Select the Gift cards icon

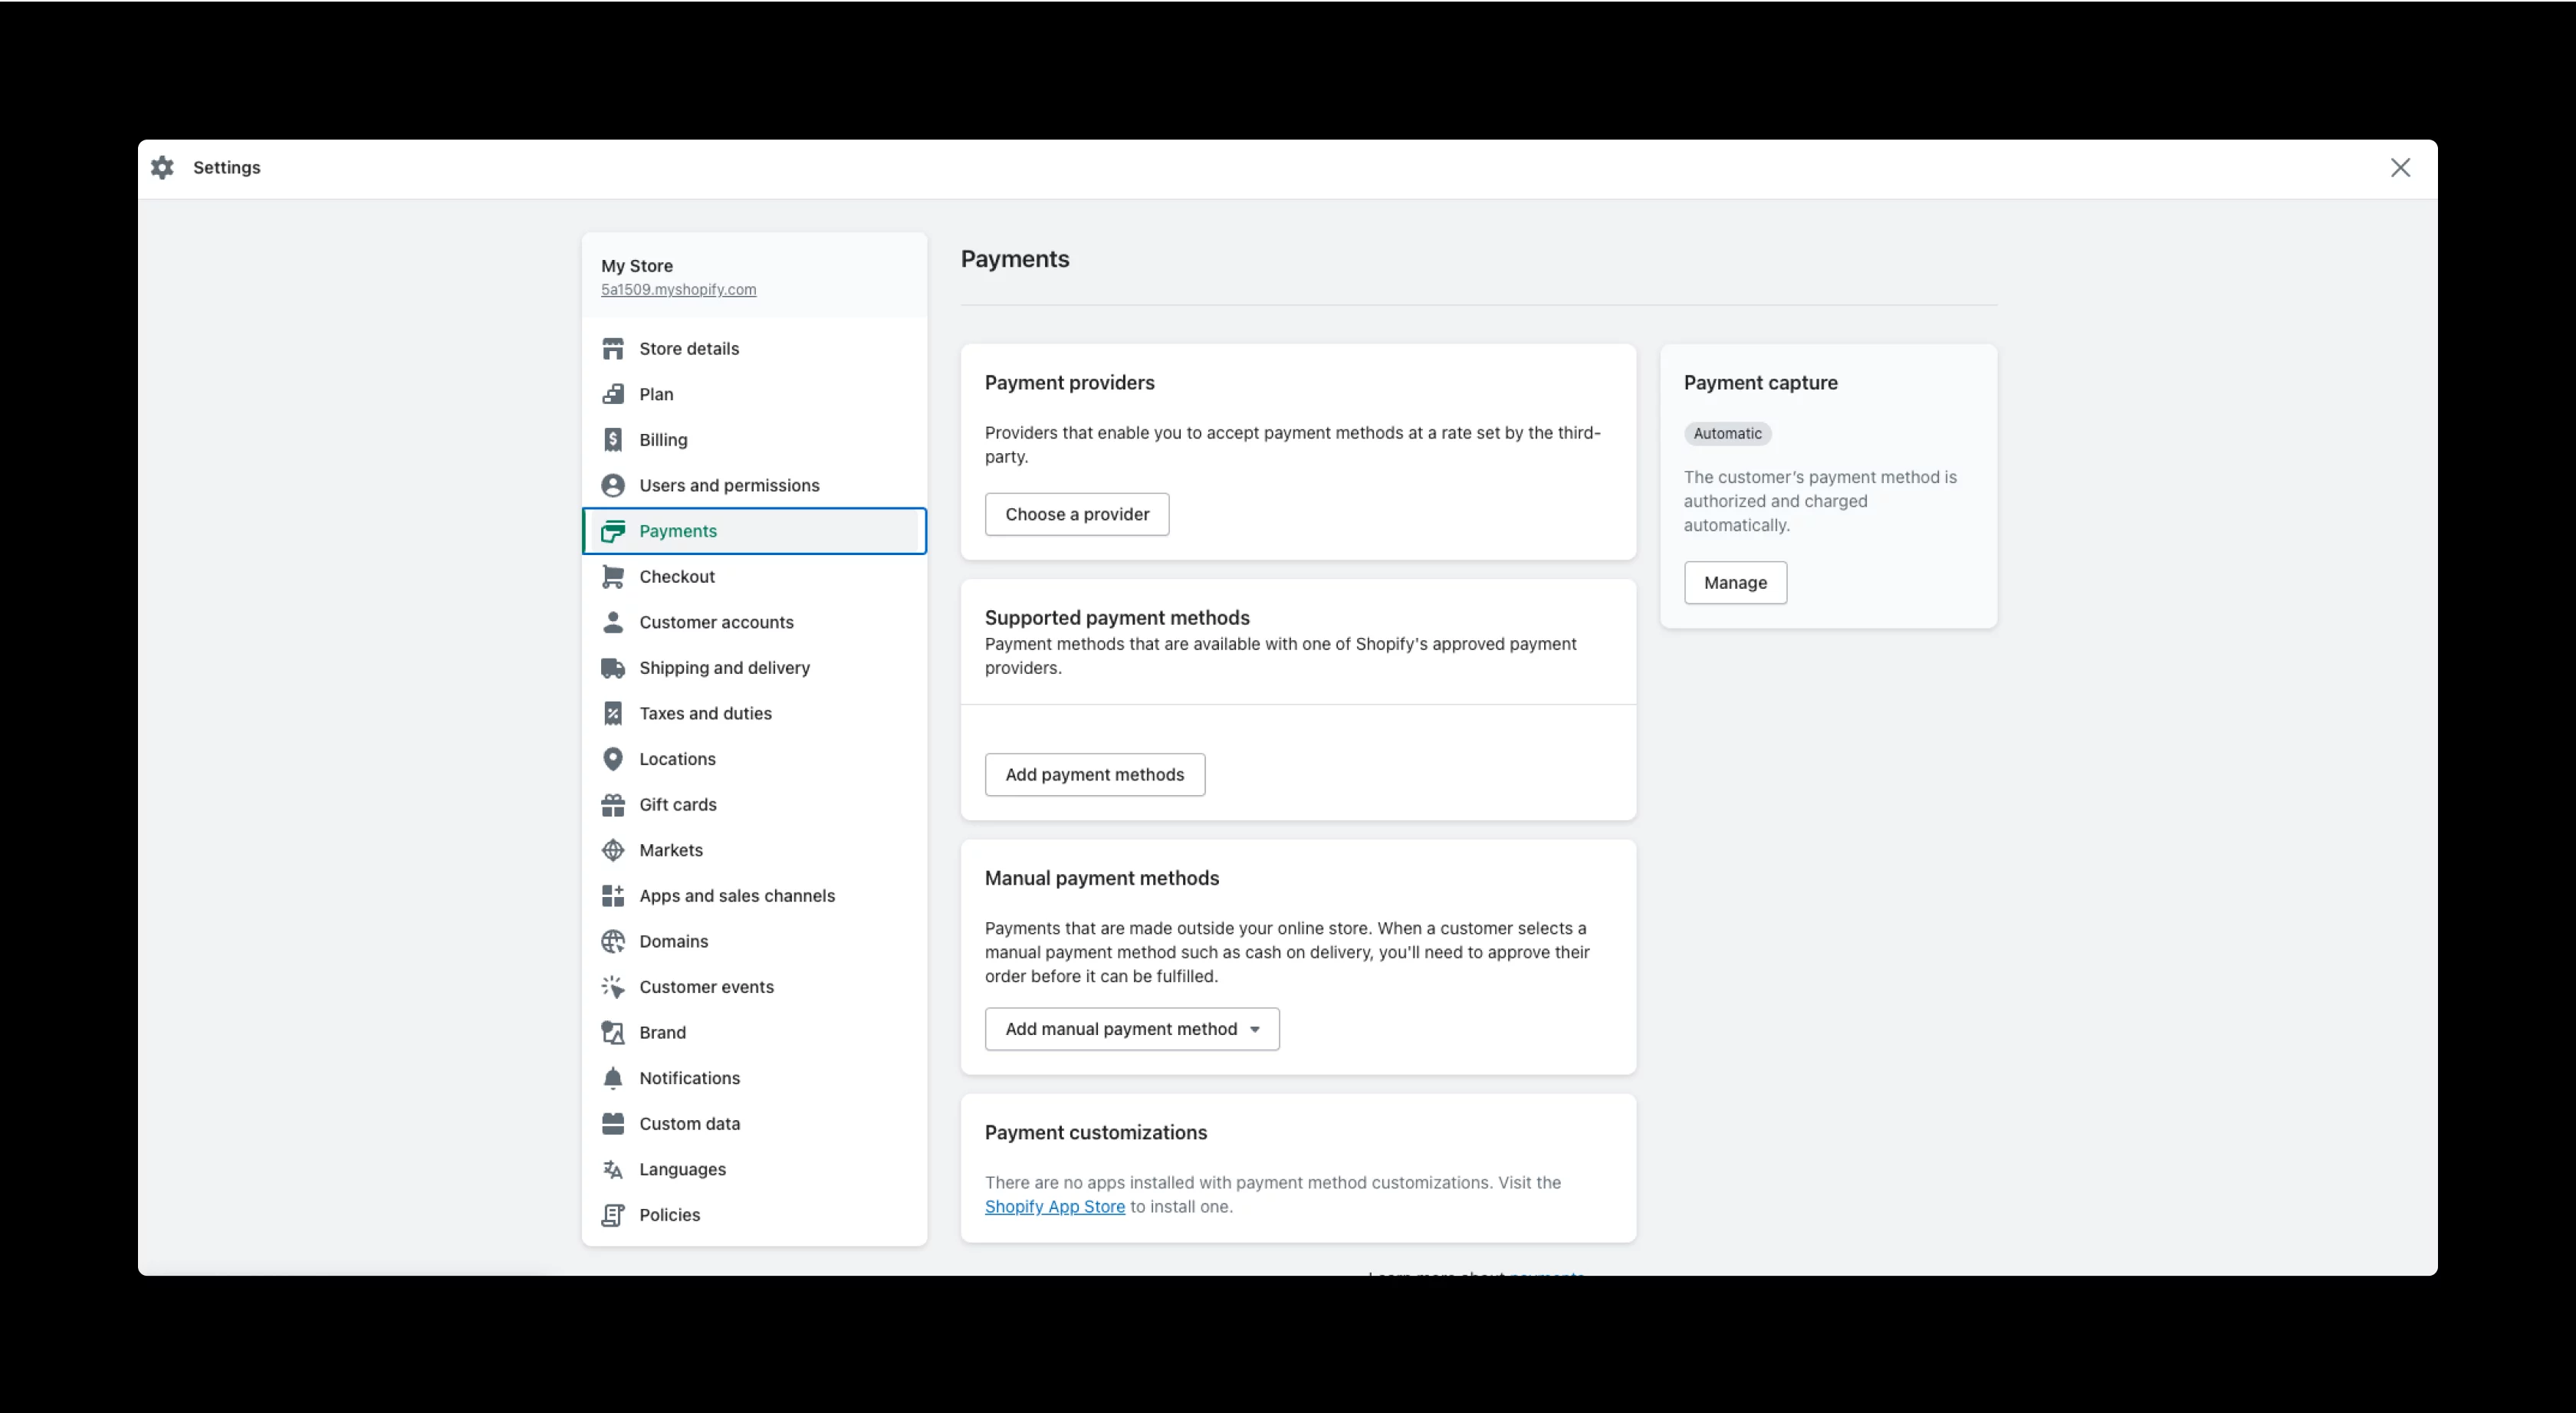coord(613,804)
